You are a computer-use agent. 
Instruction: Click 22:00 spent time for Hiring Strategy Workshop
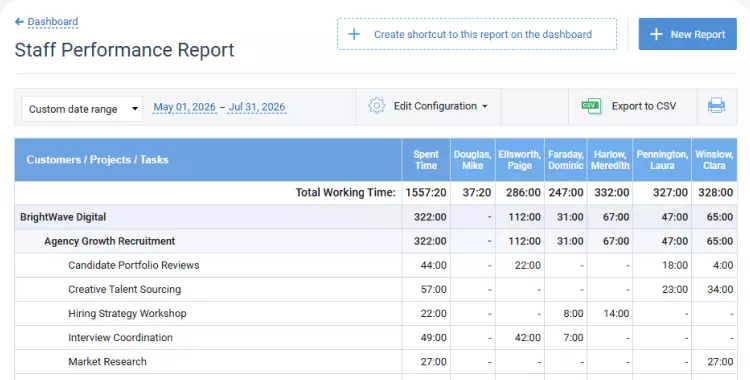point(433,313)
